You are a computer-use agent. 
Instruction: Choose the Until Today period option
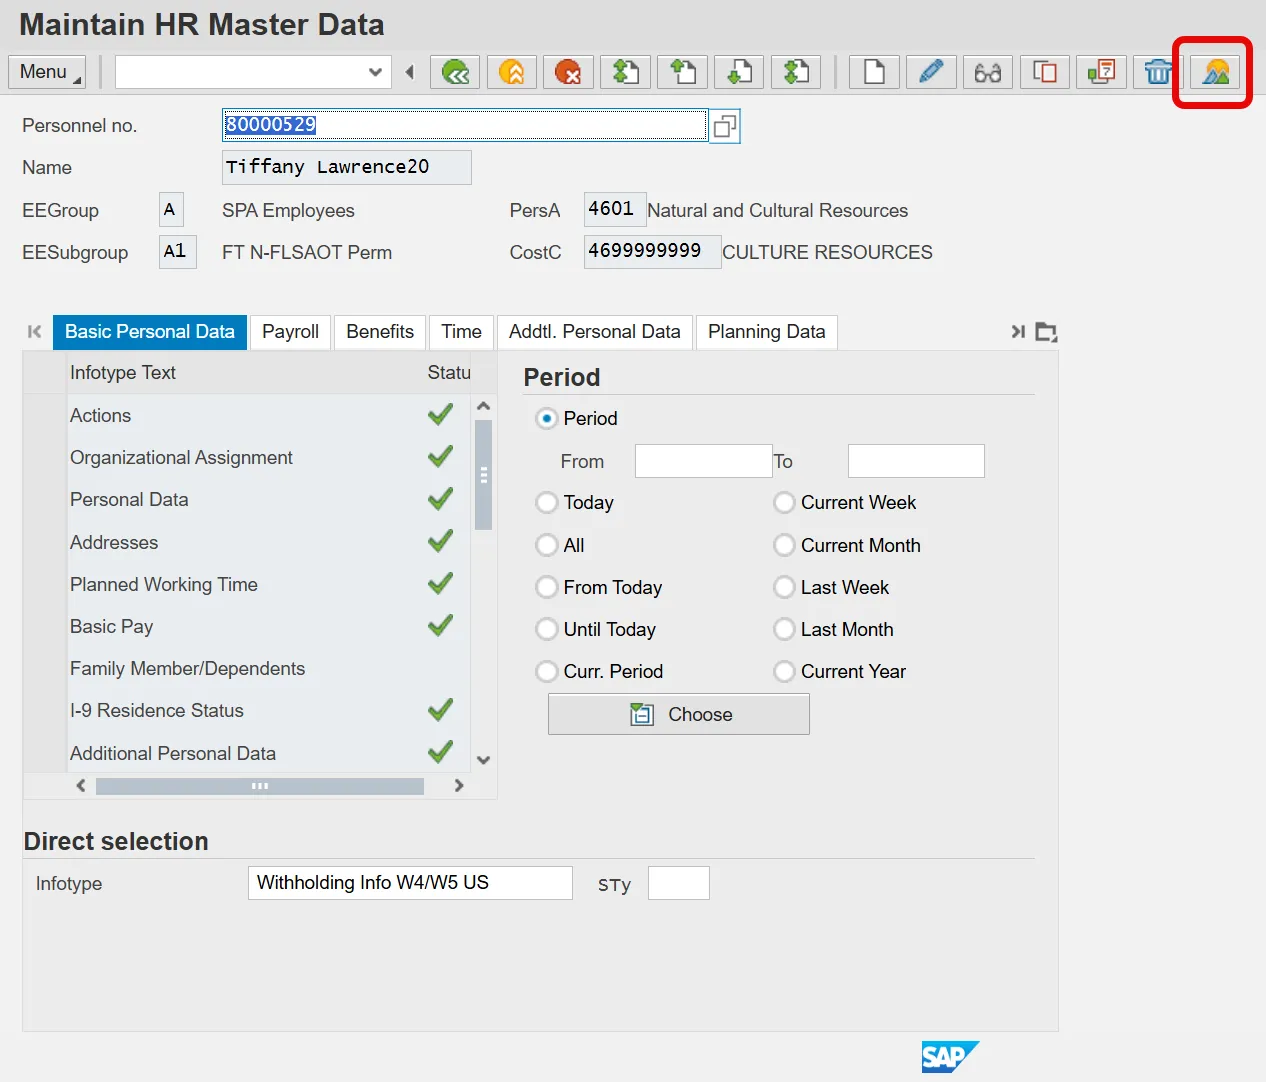click(547, 630)
